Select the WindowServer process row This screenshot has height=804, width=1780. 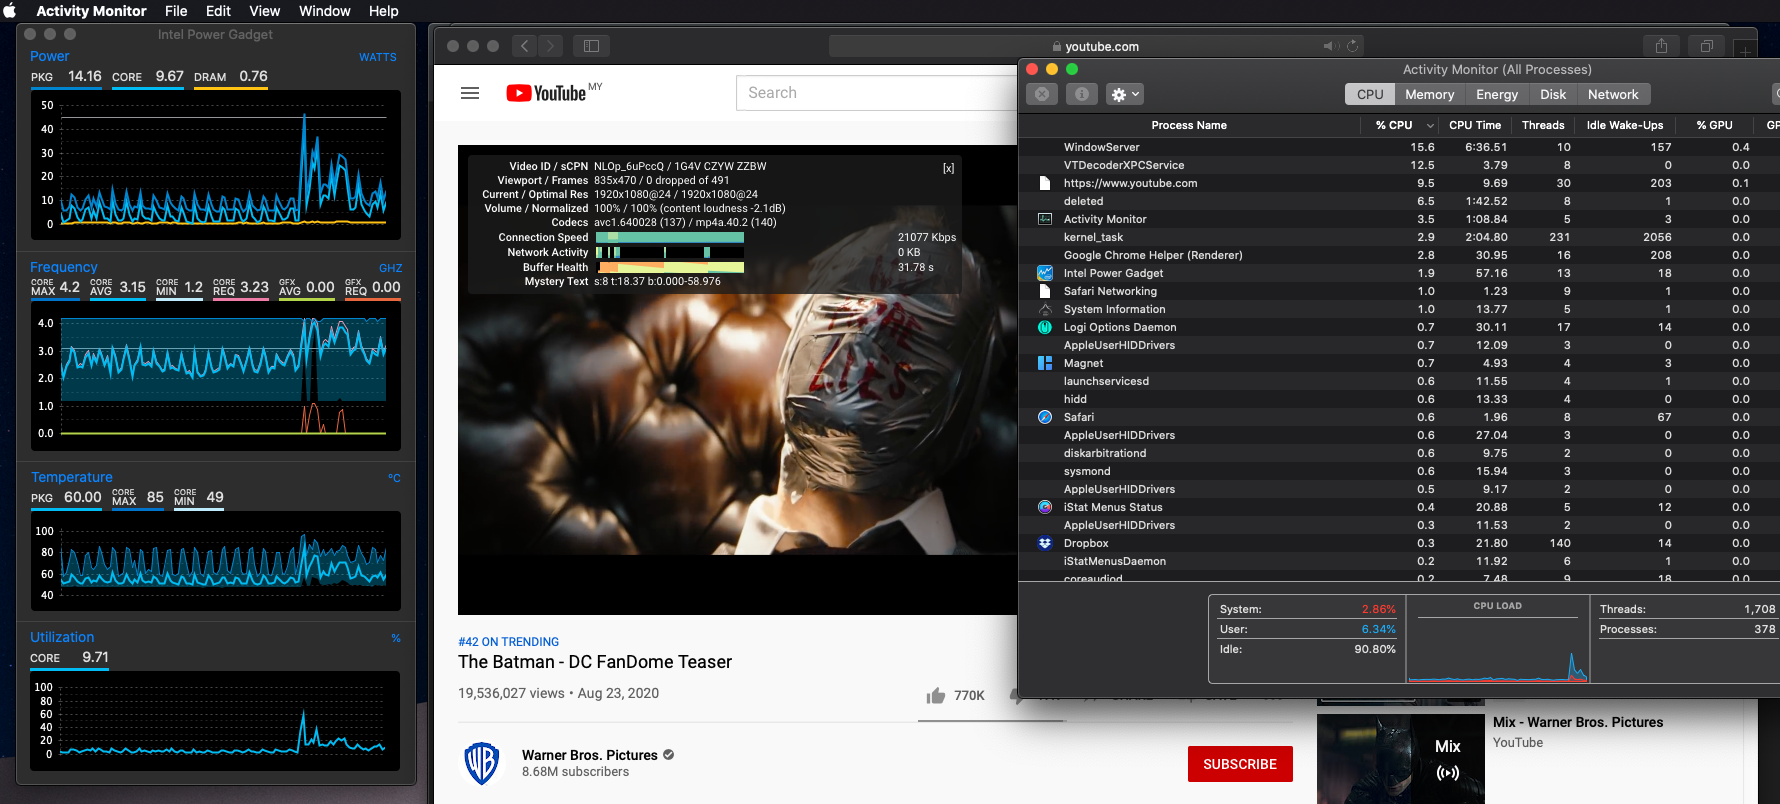coord(1399,147)
